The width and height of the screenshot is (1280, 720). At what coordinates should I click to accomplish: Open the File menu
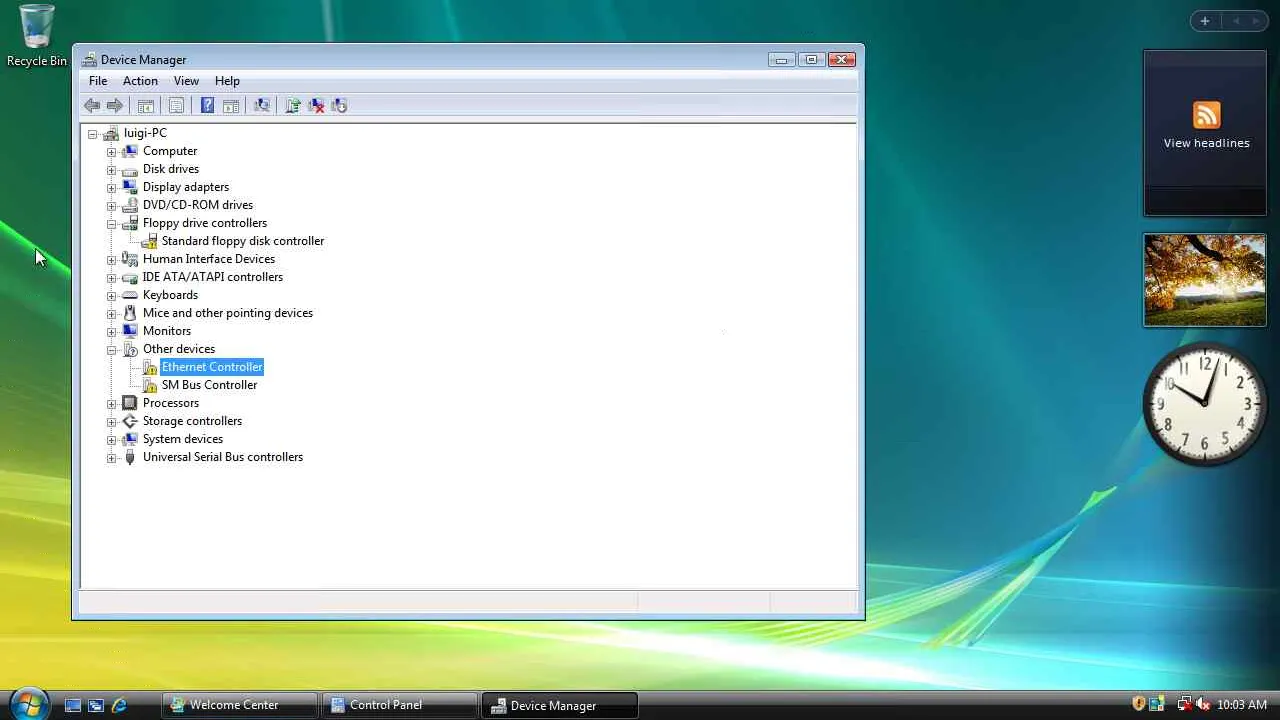(x=98, y=81)
